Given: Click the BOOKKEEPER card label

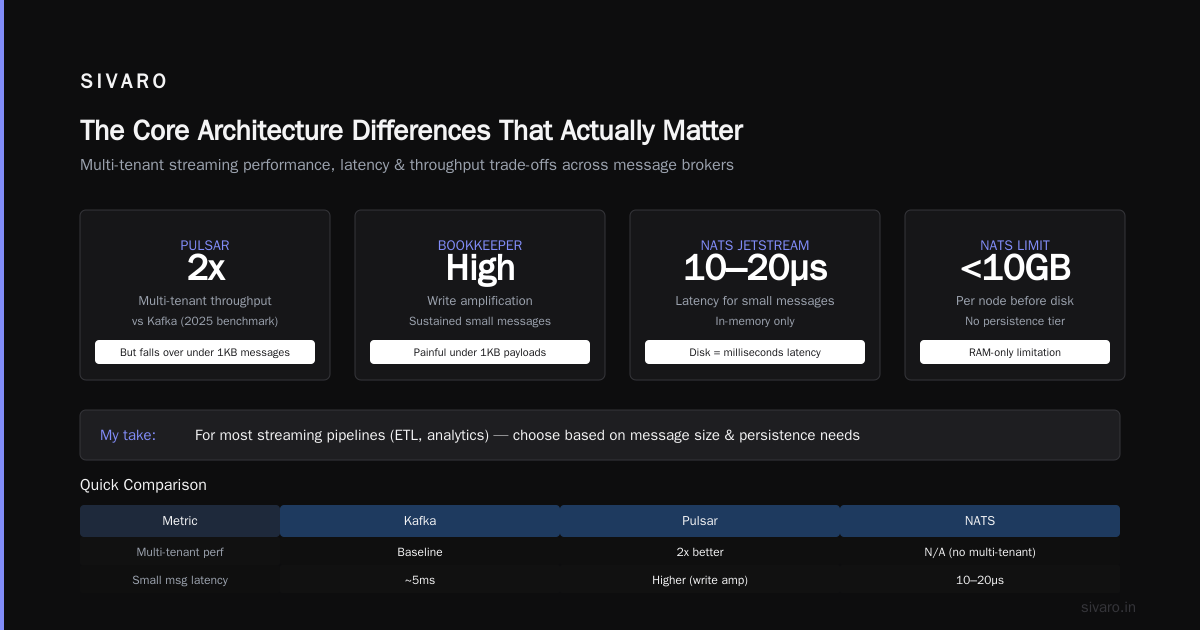Looking at the screenshot, I should (x=480, y=245).
